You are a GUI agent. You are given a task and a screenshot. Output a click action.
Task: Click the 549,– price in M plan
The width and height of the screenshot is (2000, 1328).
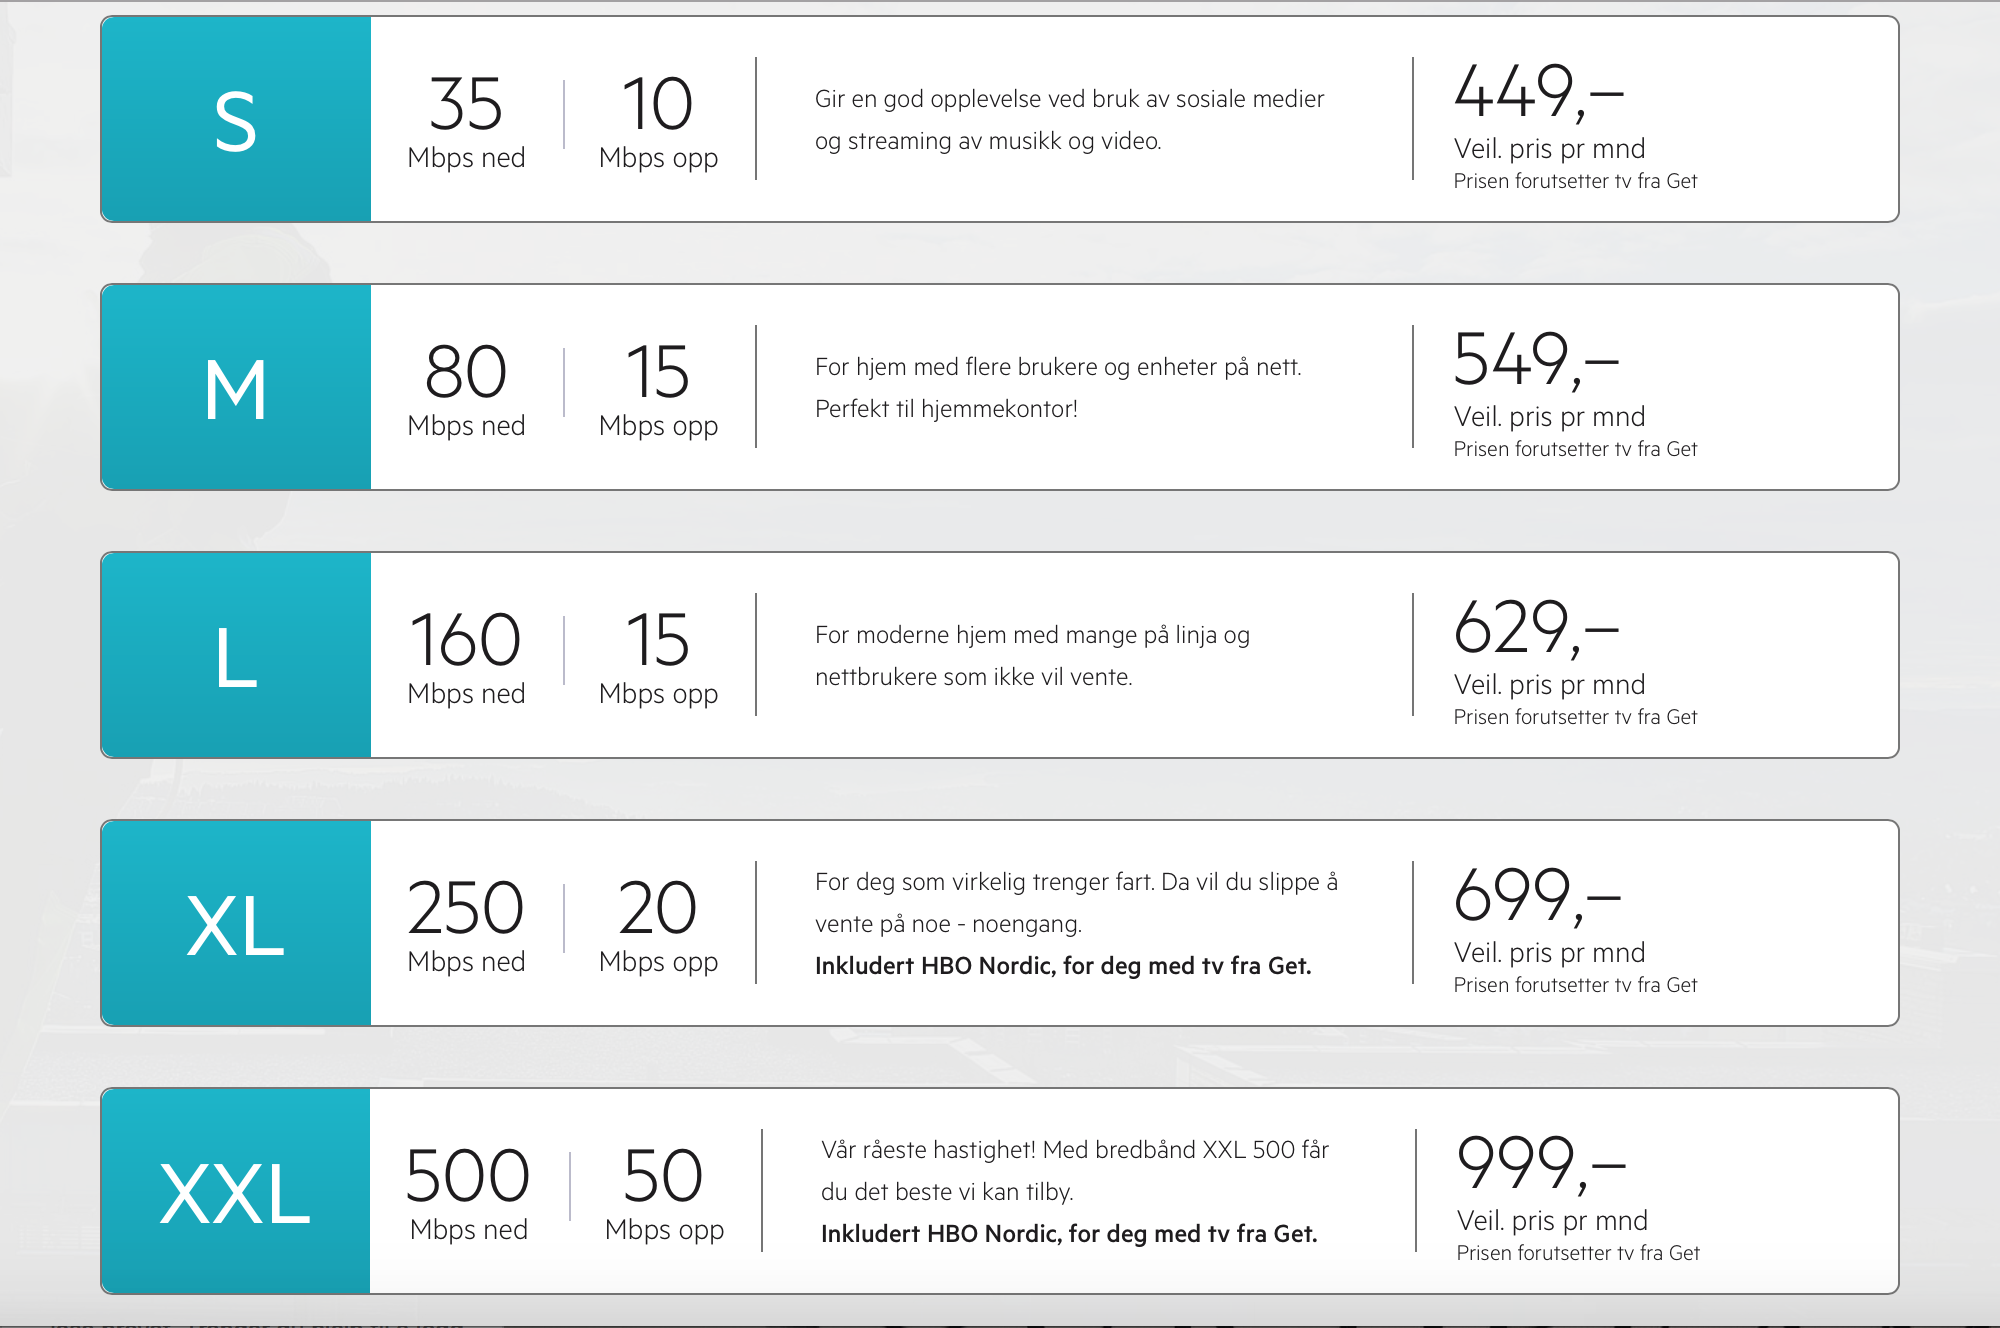[x=1537, y=360]
